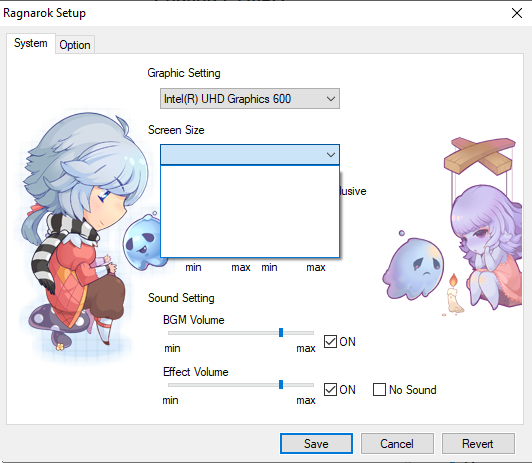This screenshot has height=463, width=532.
Task: Click the Effect Volume label
Action: (x=195, y=372)
